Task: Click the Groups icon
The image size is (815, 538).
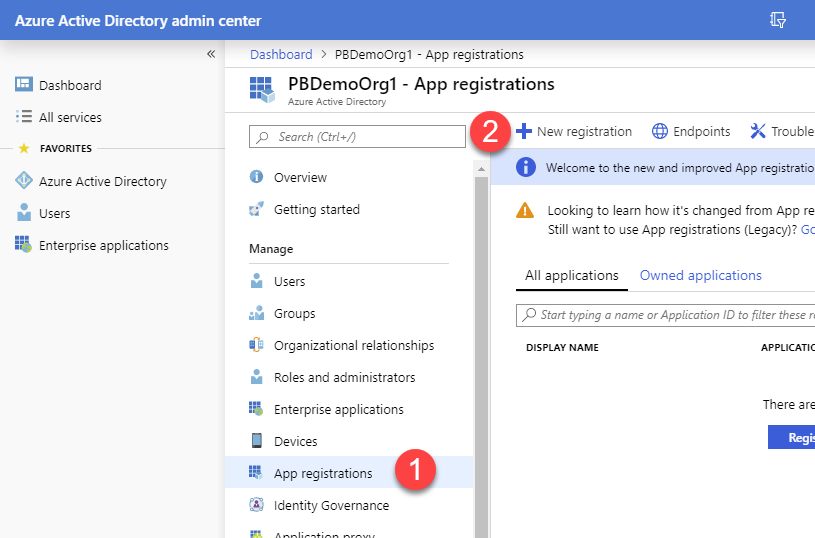Action: [256, 313]
